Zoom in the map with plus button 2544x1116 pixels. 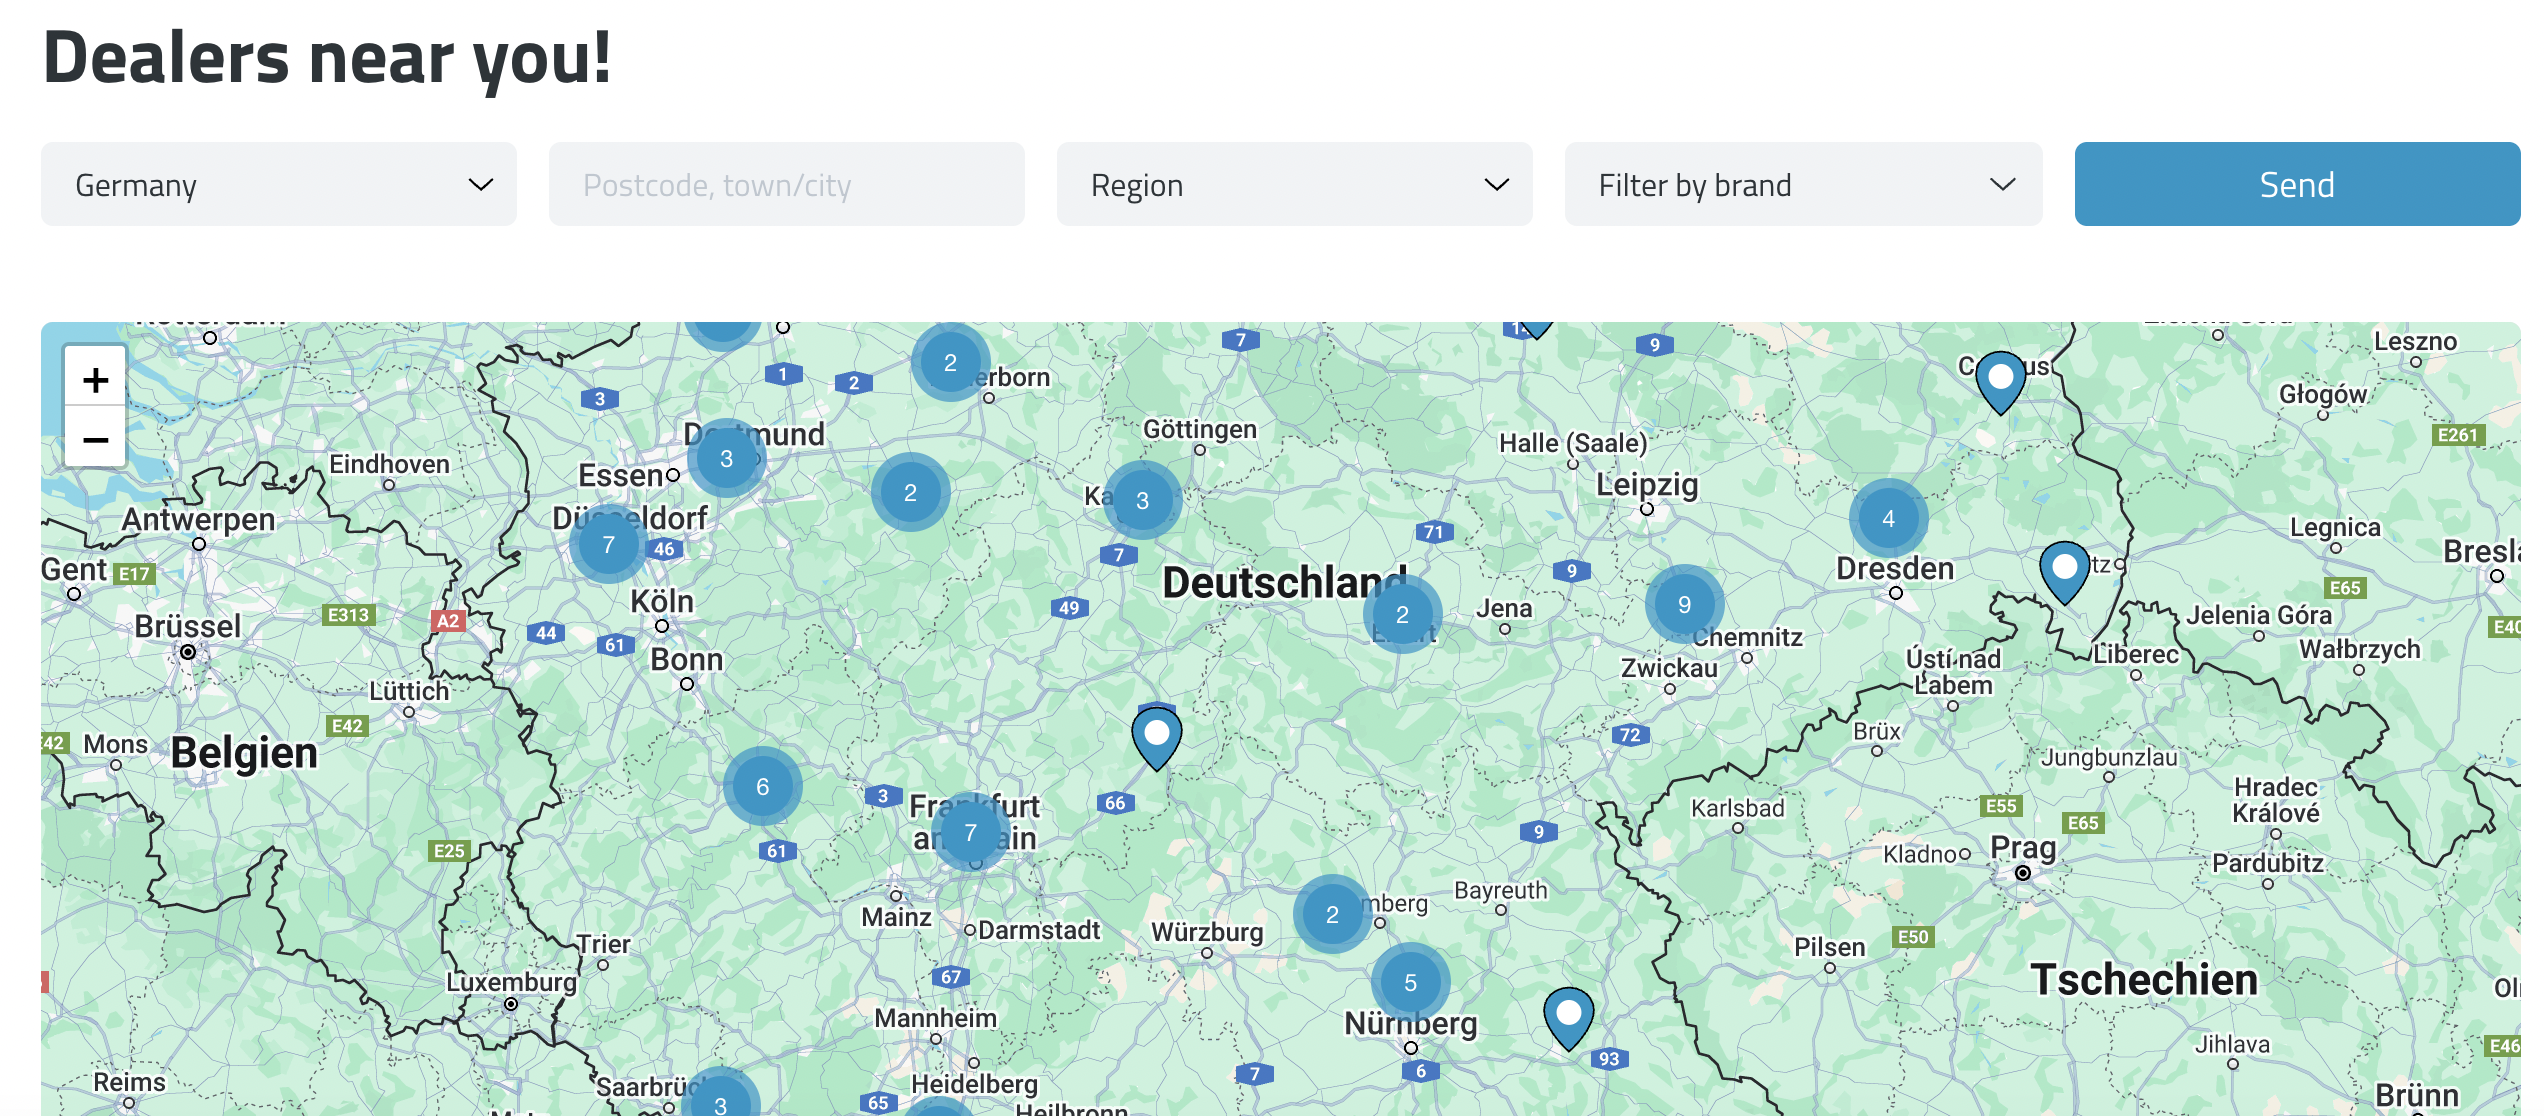(x=95, y=380)
